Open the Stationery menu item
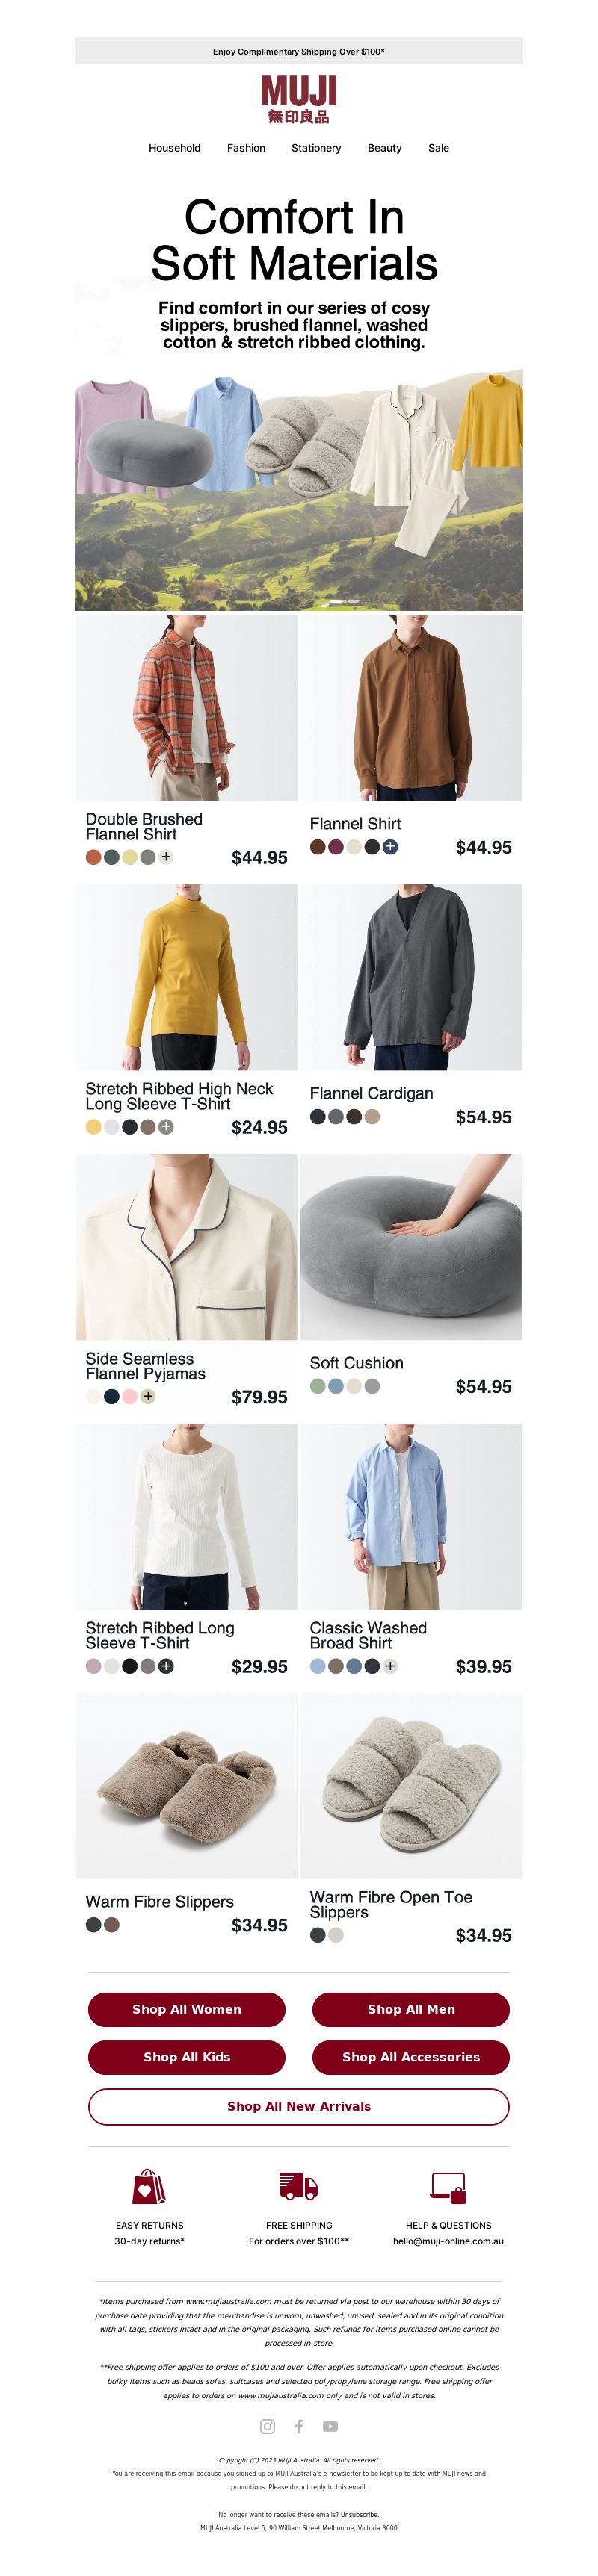Image resolution: width=598 pixels, height=2576 pixels. [316, 148]
